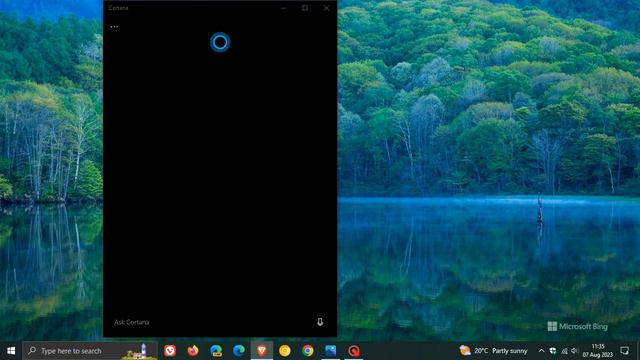
Task: Activate the Cortana microphone button
Action: click(x=320, y=322)
